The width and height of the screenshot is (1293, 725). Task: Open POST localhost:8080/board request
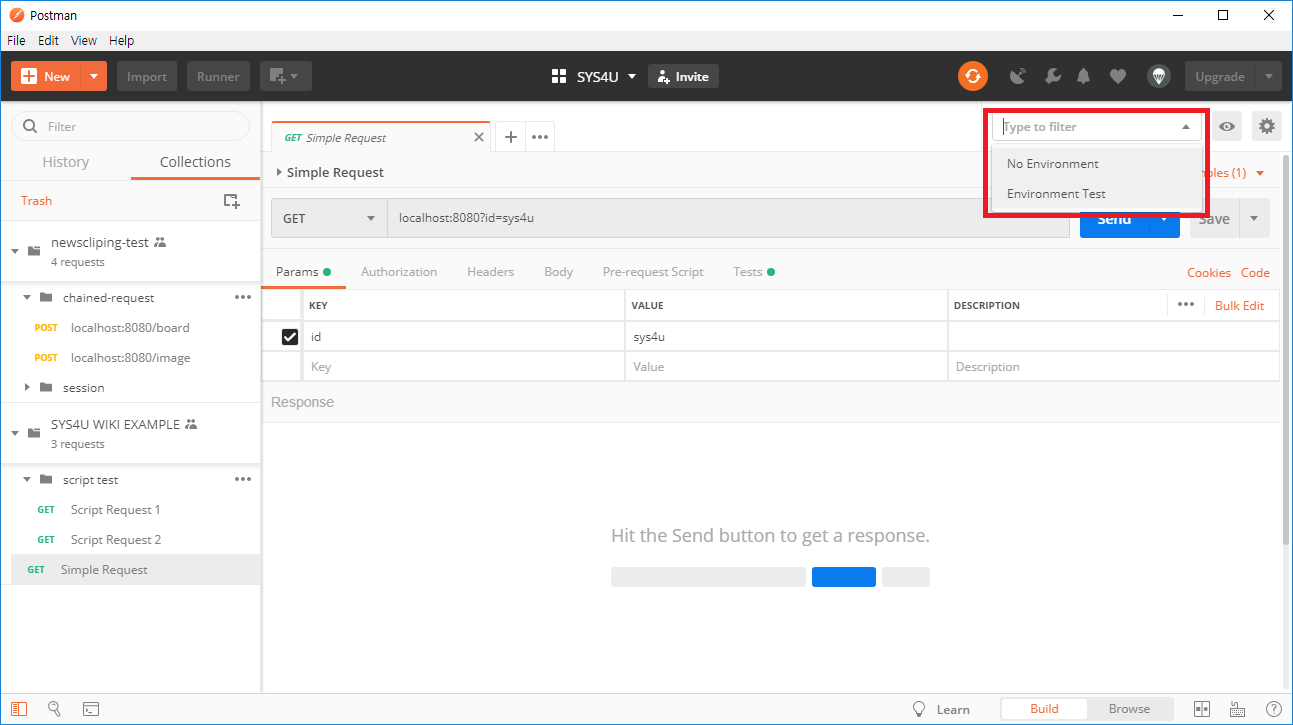tap(130, 327)
